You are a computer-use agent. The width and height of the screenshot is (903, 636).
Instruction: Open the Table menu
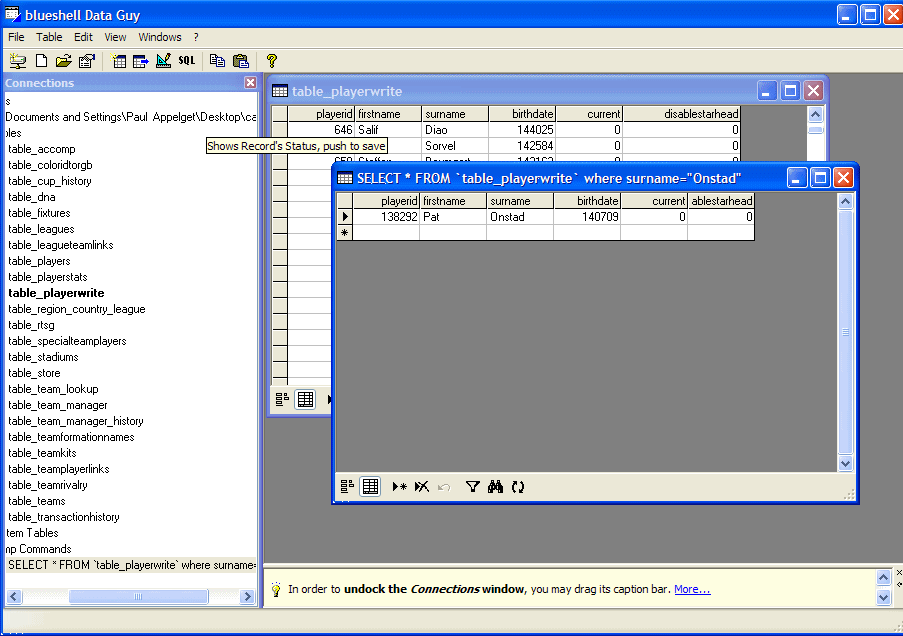pyautogui.click(x=49, y=37)
